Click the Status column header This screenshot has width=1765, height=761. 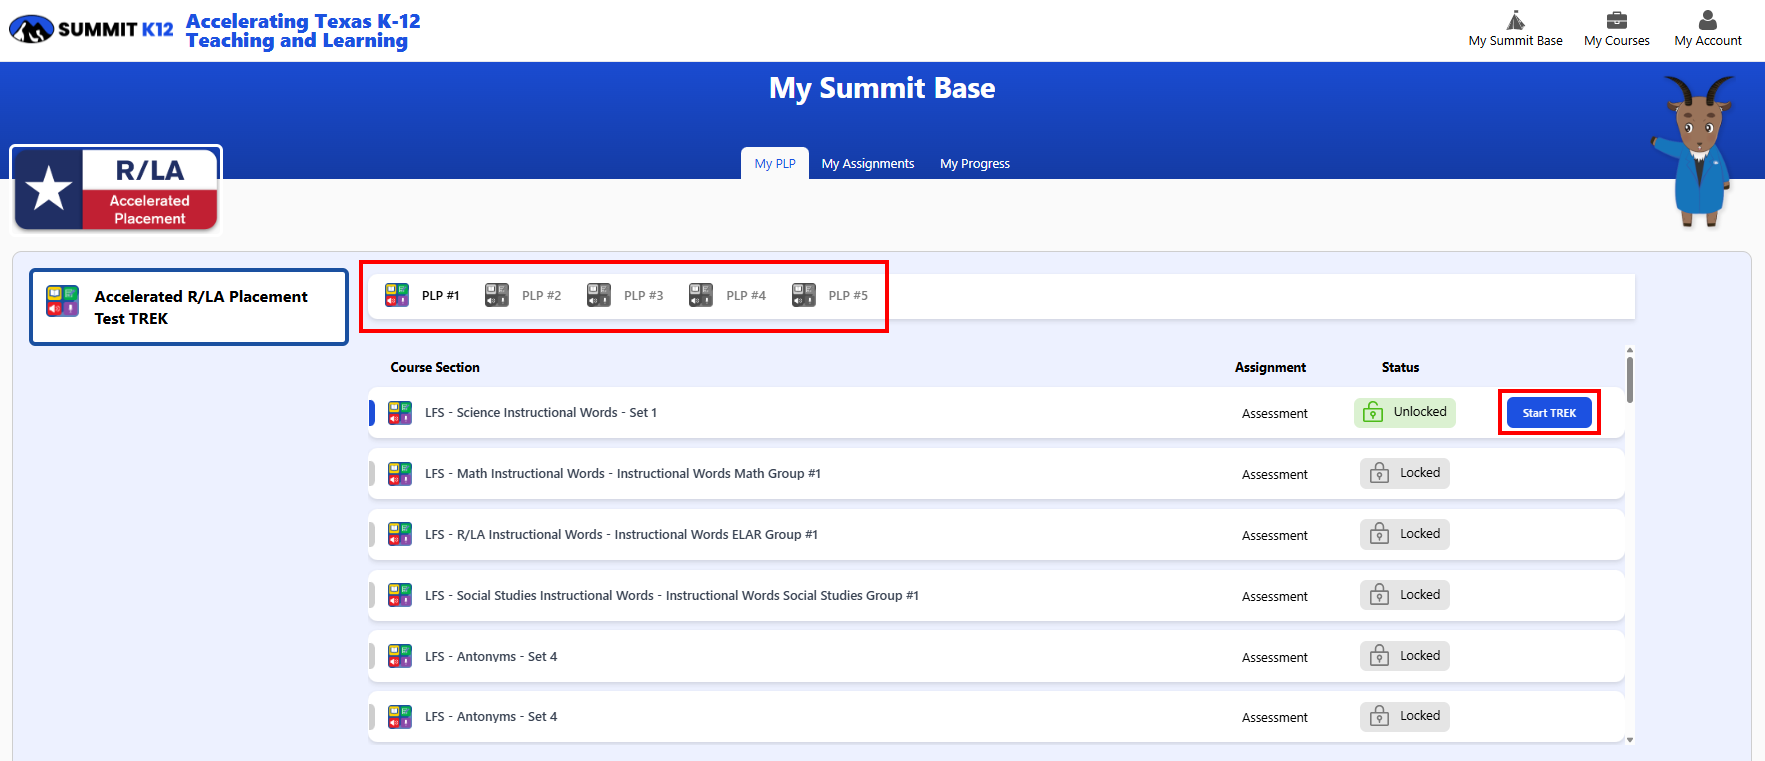(x=1400, y=367)
